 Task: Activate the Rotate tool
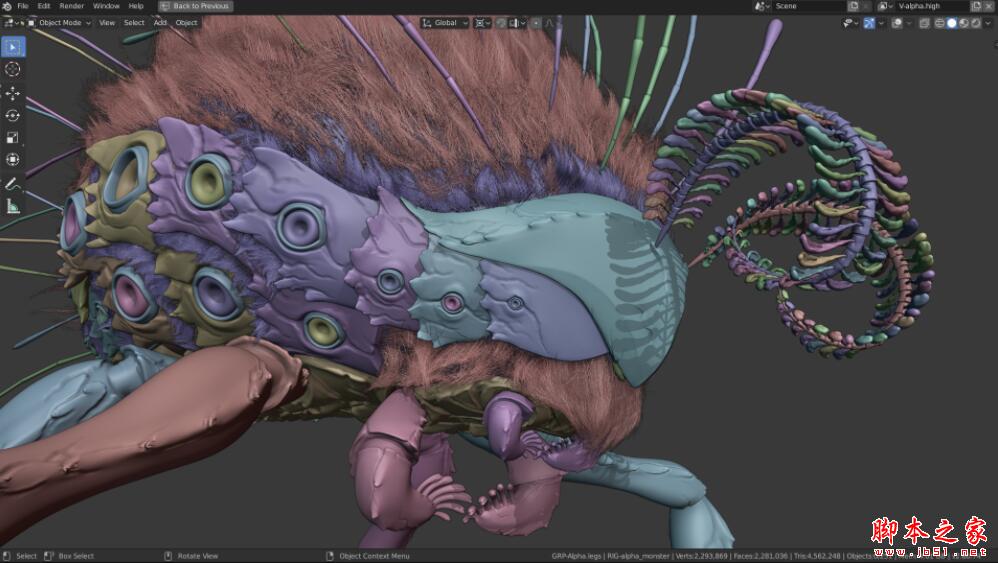[x=13, y=116]
